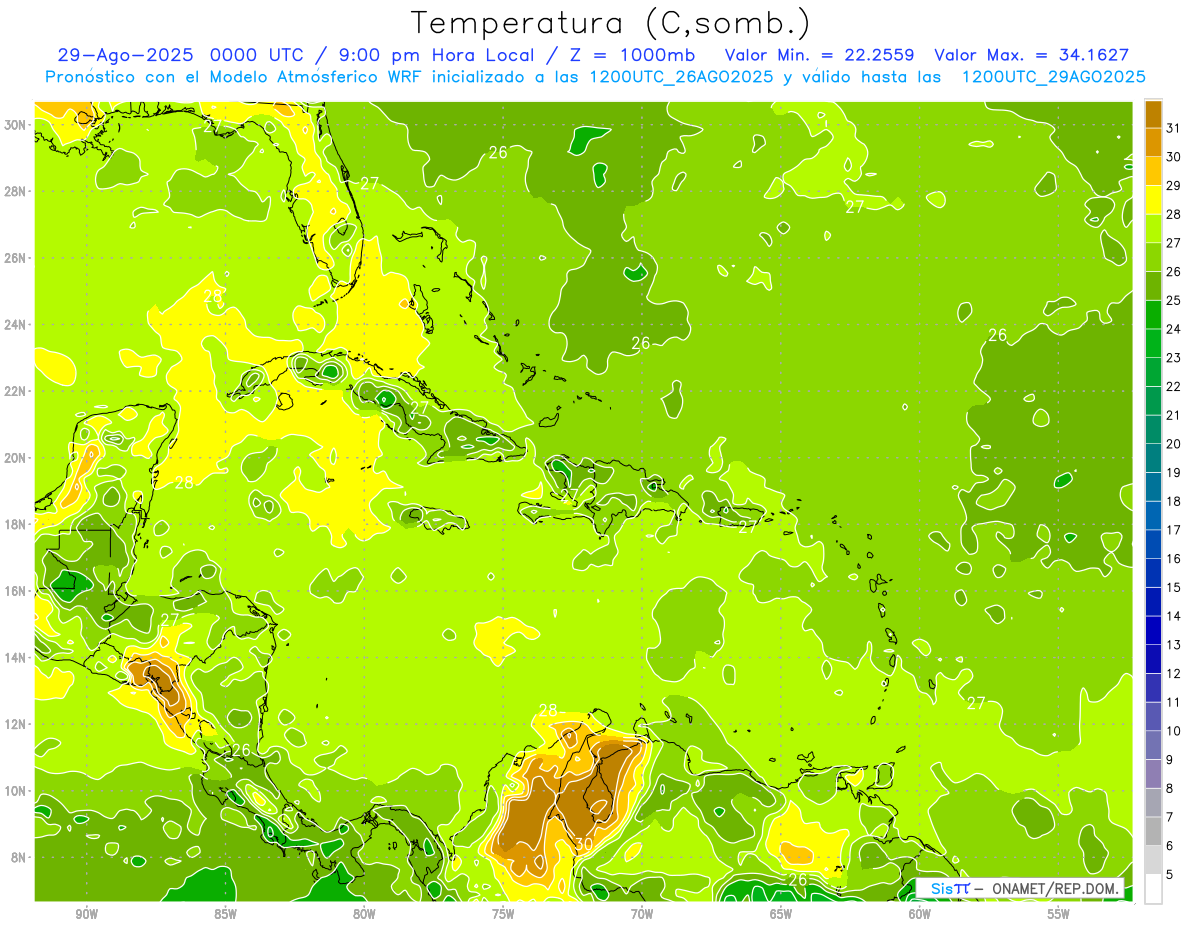Image resolution: width=1200 pixels, height=927 pixels.
Task: Click gray legend swatch between 7 and 8
Action: (1153, 802)
